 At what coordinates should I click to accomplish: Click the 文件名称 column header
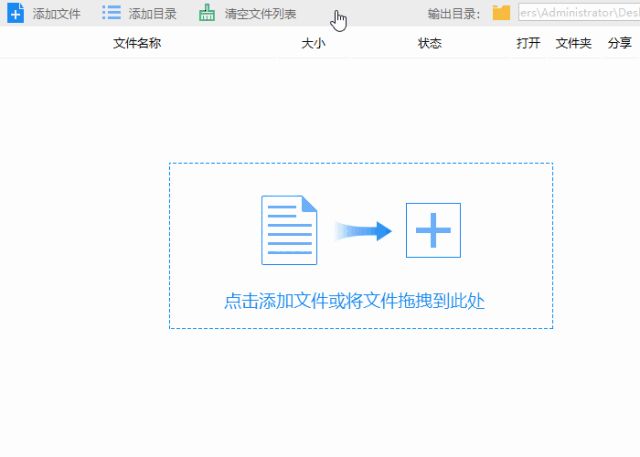pyautogui.click(x=137, y=43)
